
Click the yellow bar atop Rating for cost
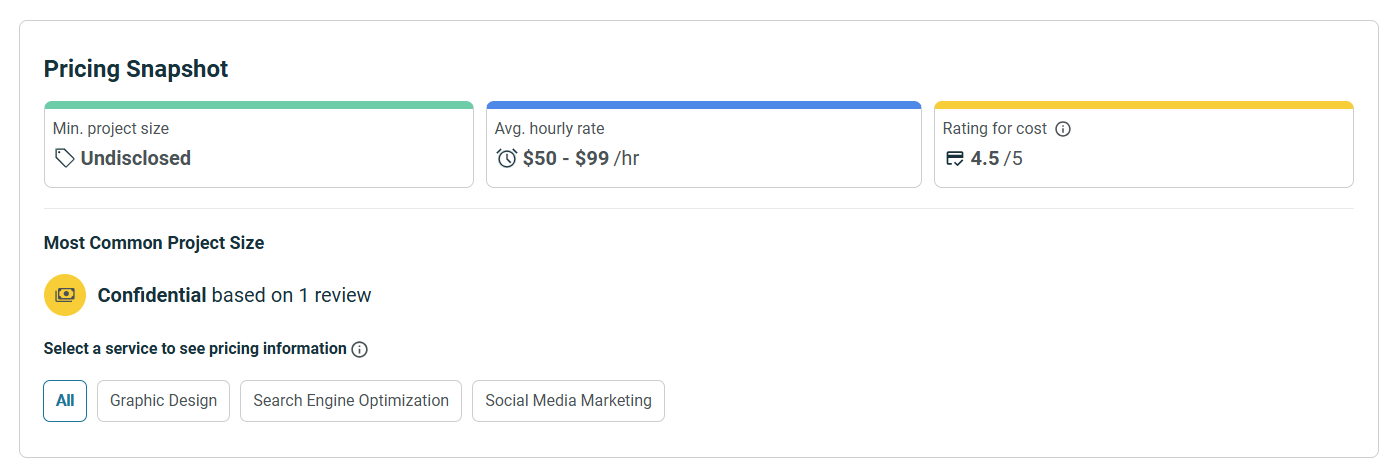pos(1143,104)
